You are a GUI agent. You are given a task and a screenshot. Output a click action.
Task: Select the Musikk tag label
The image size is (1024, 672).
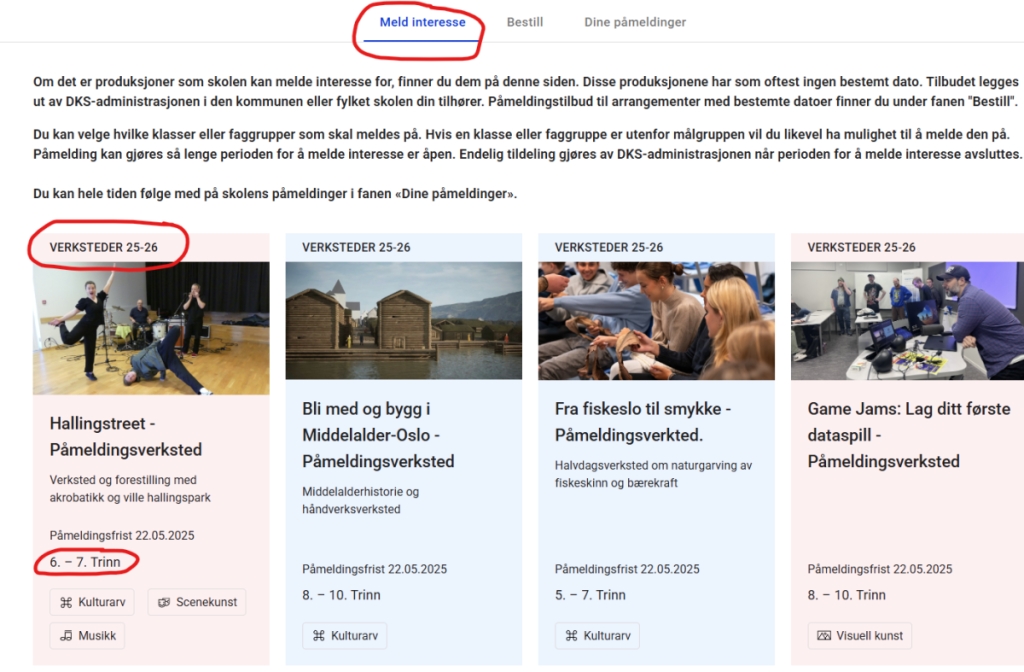coord(97,635)
